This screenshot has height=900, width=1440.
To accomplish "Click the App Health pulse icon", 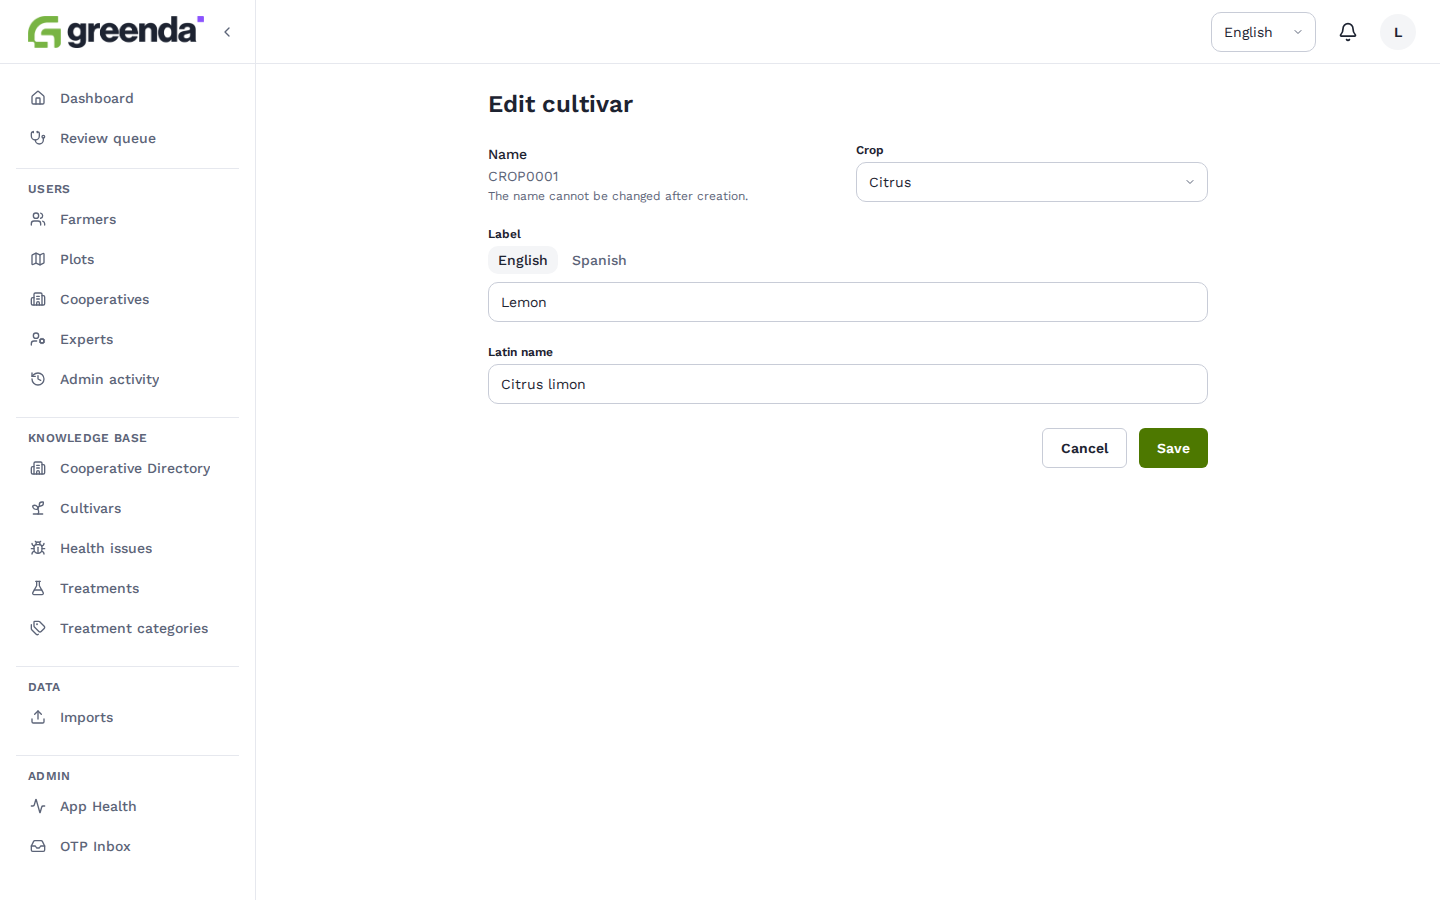I will pyautogui.click(x=38, y=806).
